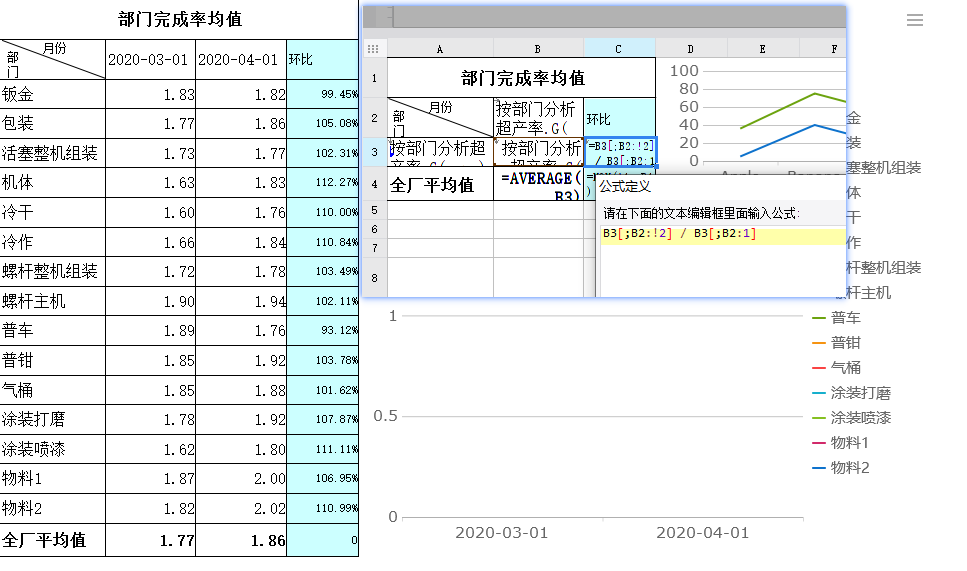
Task: Select column A header in designer
Action: tap(440, 48)
